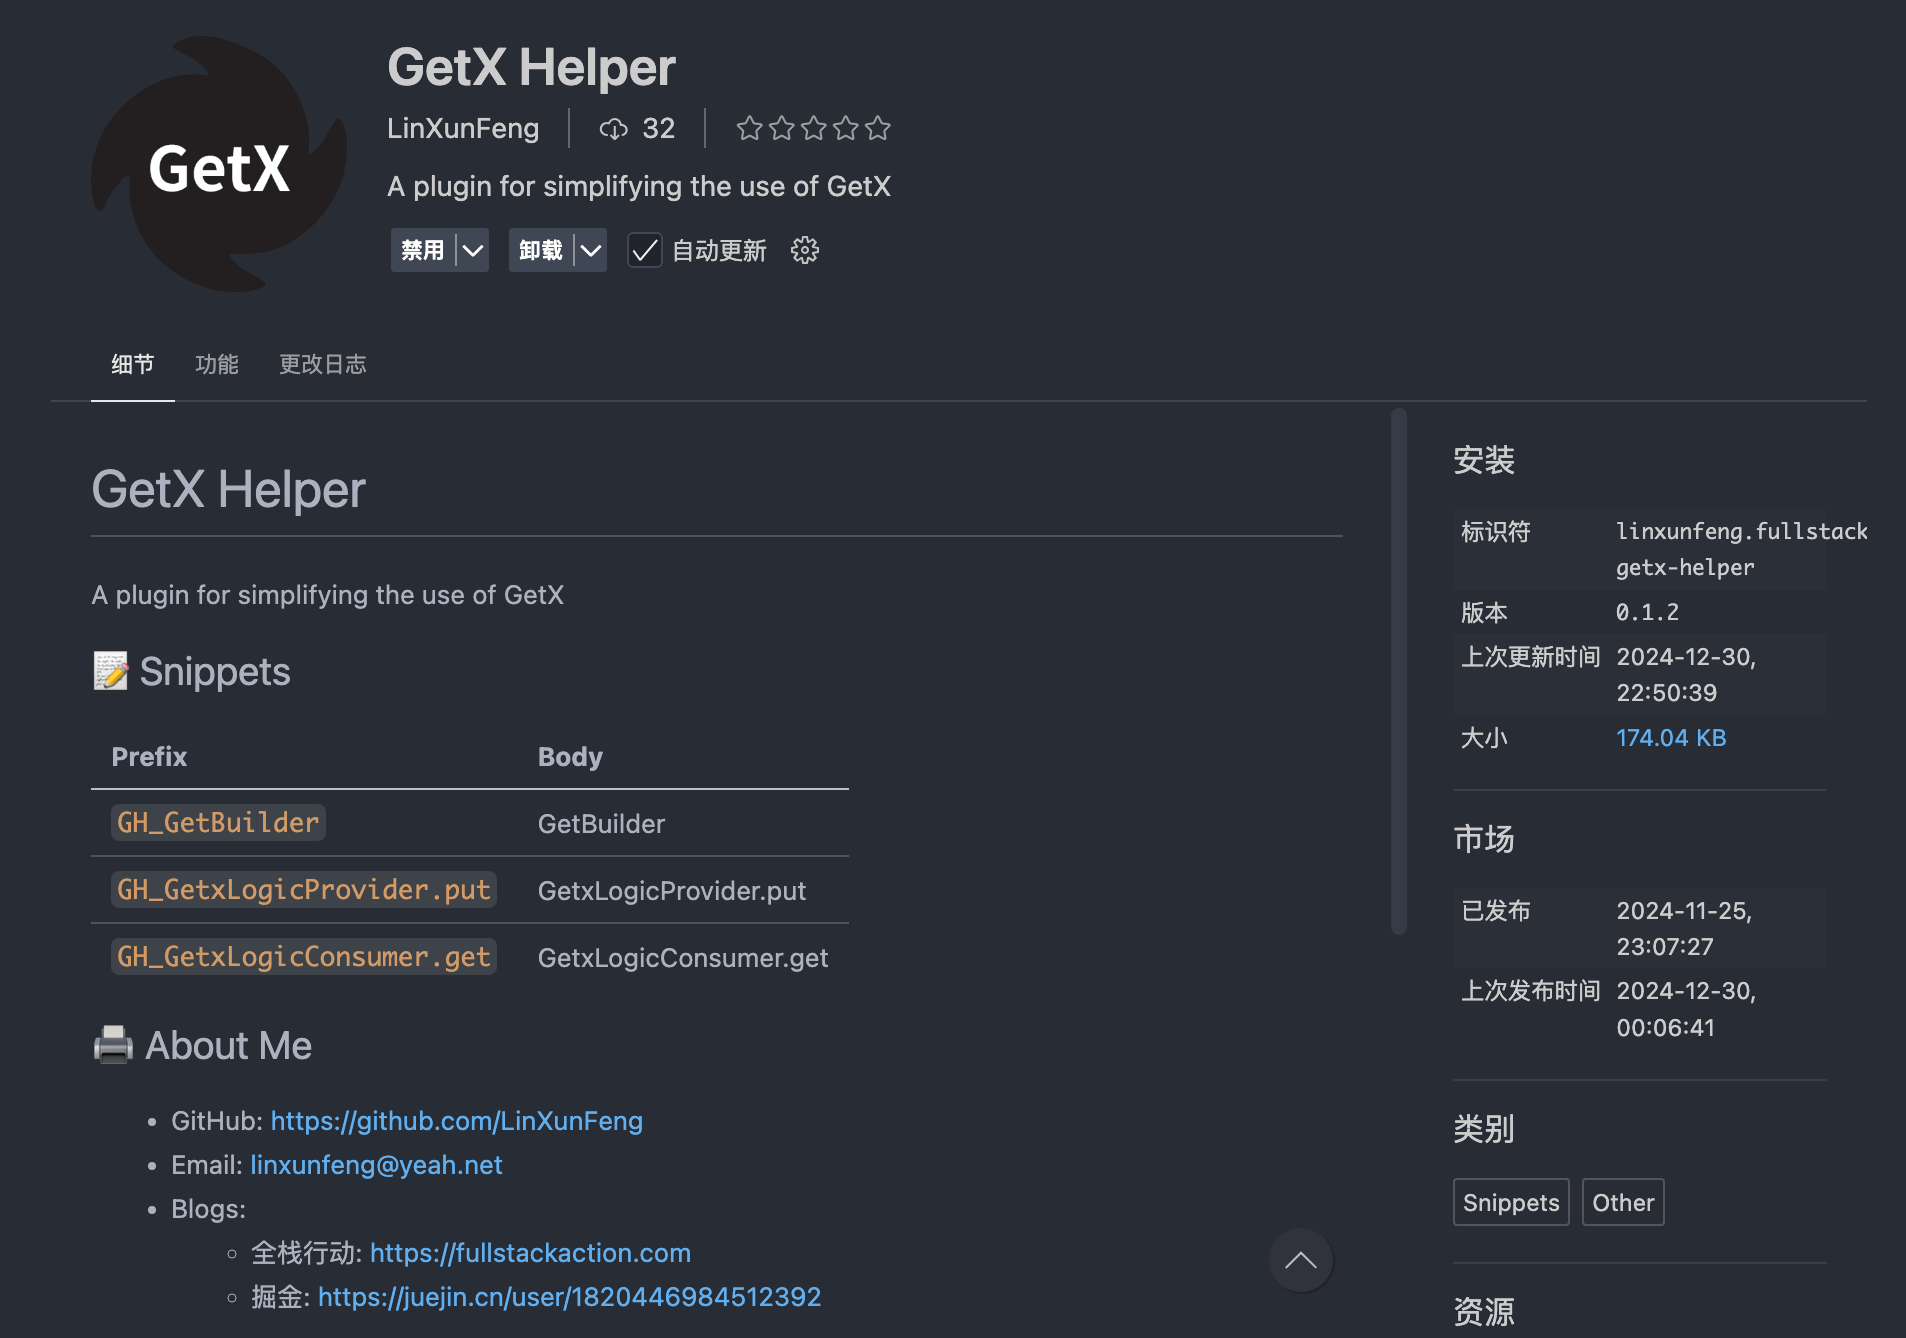Click the Body column header

pyautogui.click(x=570, y=757)
